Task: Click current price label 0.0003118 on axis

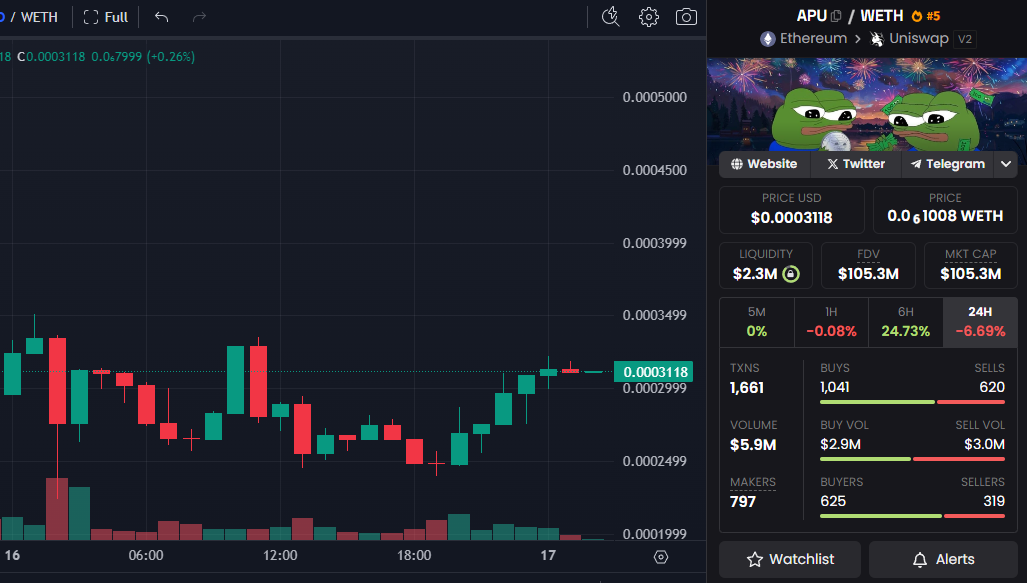Action: click(x=653, y=372)
